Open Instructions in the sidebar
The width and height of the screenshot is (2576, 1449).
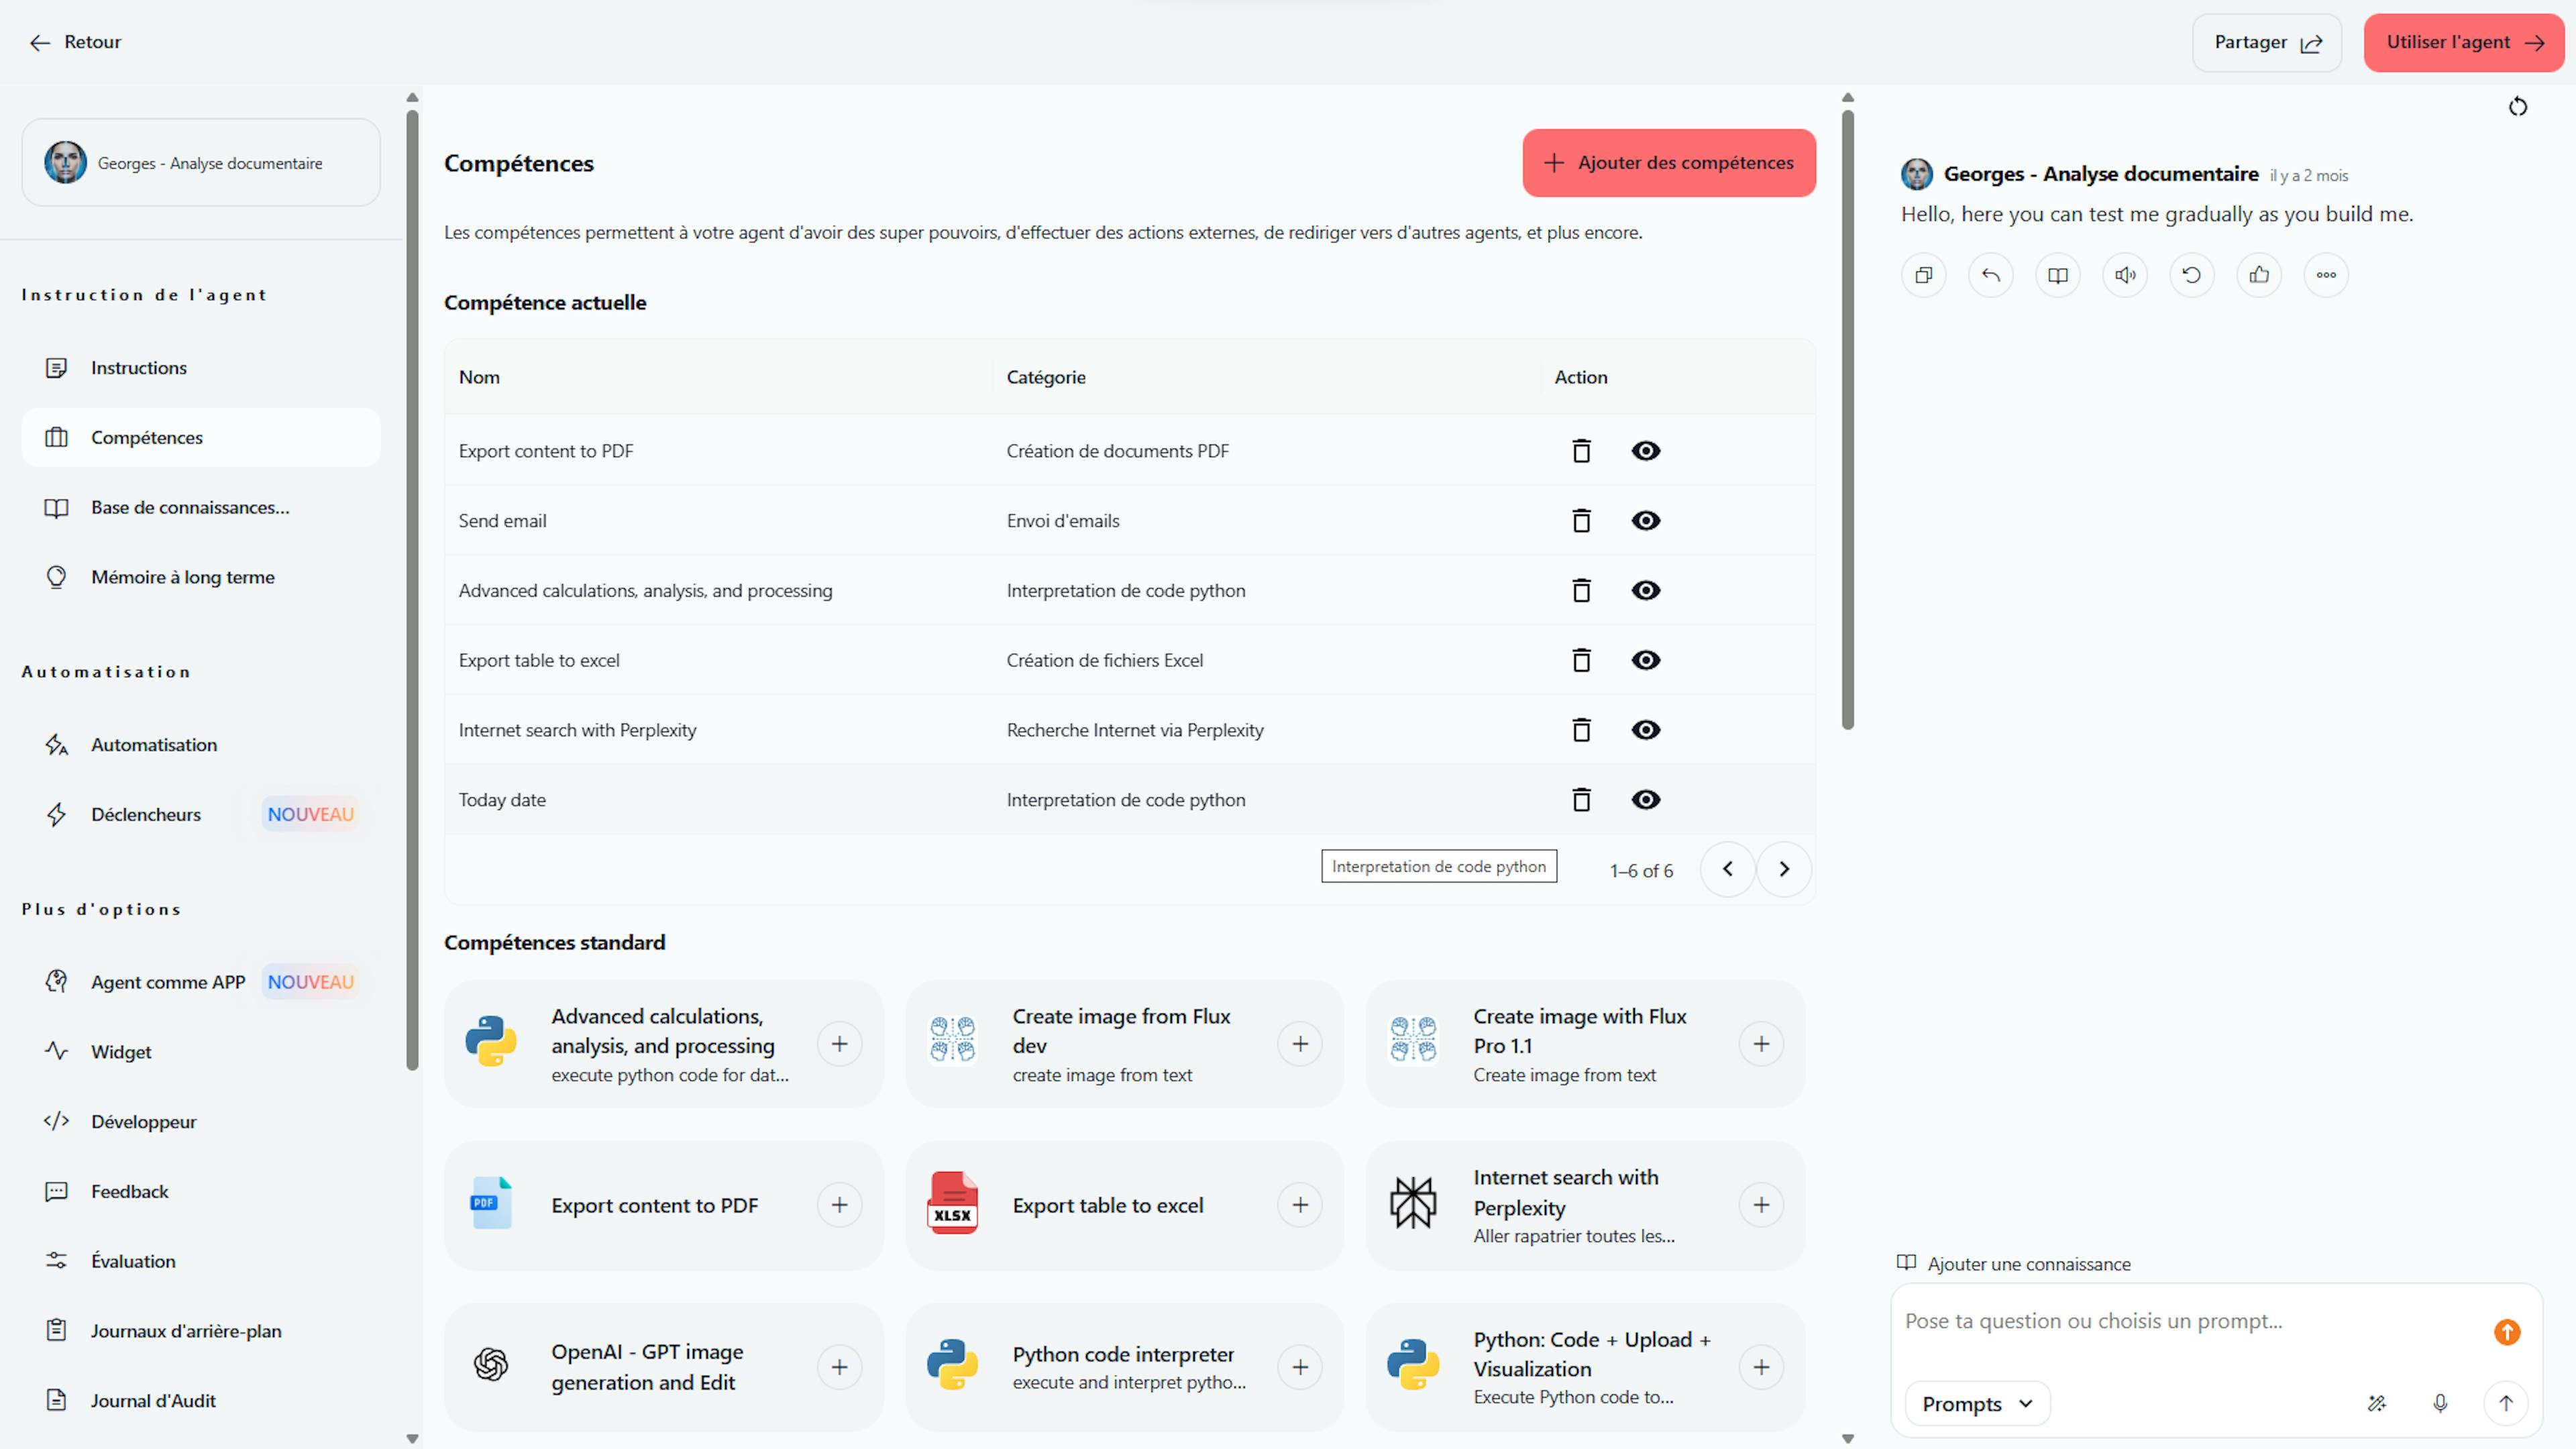click(139, 368)
